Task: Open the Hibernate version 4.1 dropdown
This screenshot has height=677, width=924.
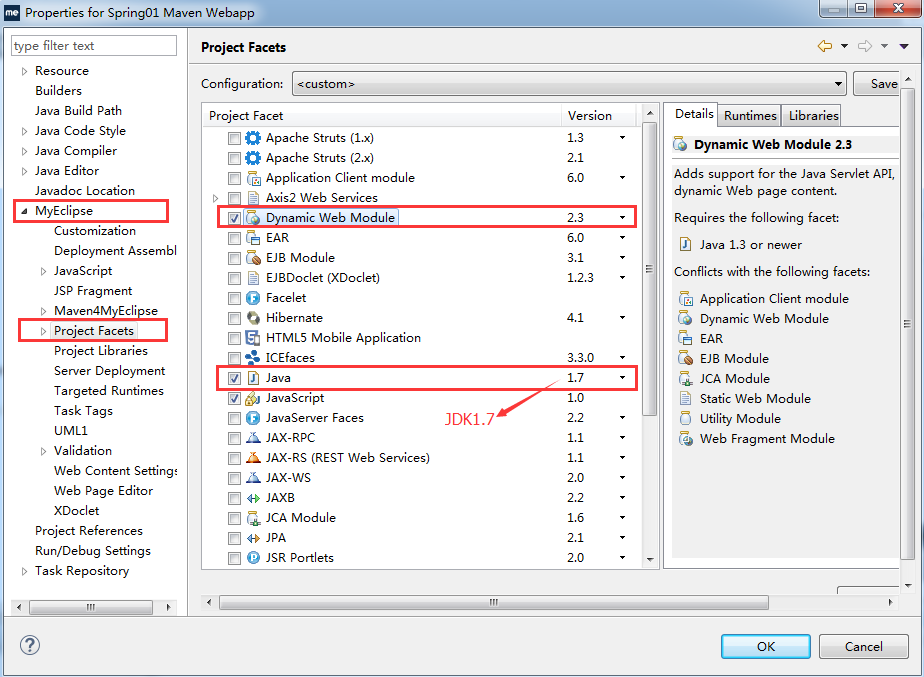Action: [x=622, y=318]
